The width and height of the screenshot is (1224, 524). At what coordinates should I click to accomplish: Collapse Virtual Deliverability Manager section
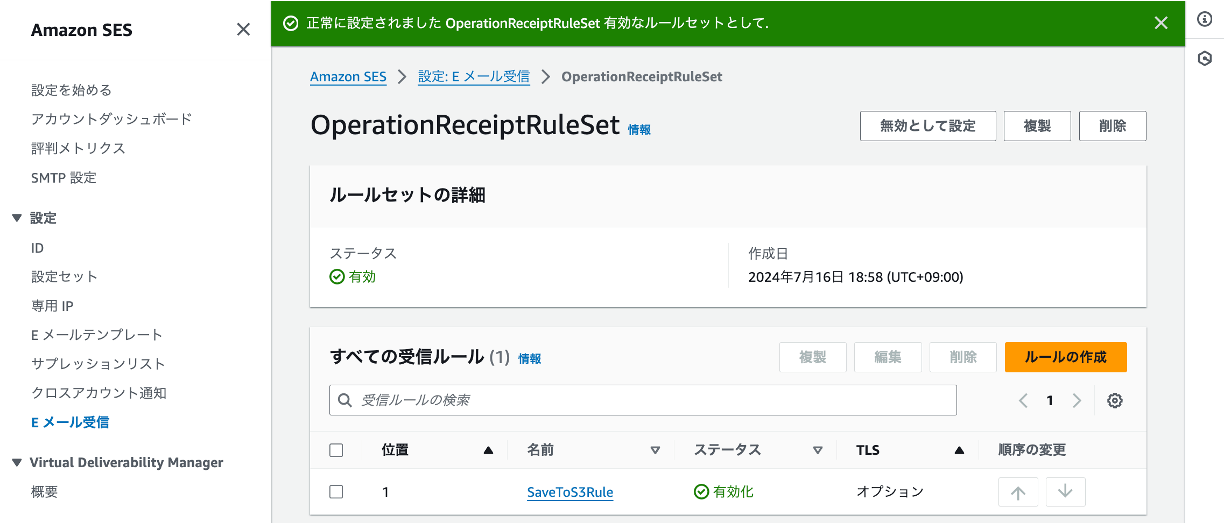[x=16, y=463]
